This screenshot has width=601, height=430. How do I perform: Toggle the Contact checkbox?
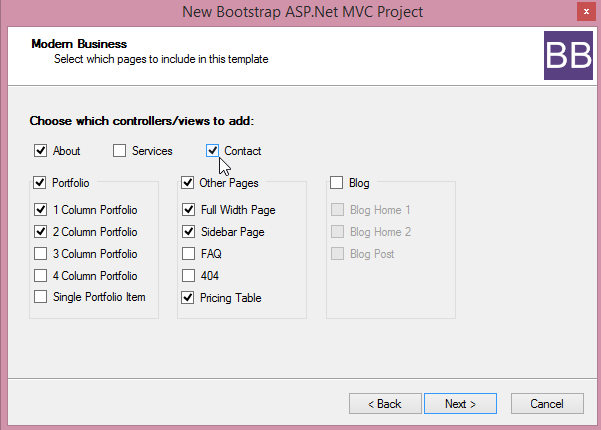click(x=212, y=151)
